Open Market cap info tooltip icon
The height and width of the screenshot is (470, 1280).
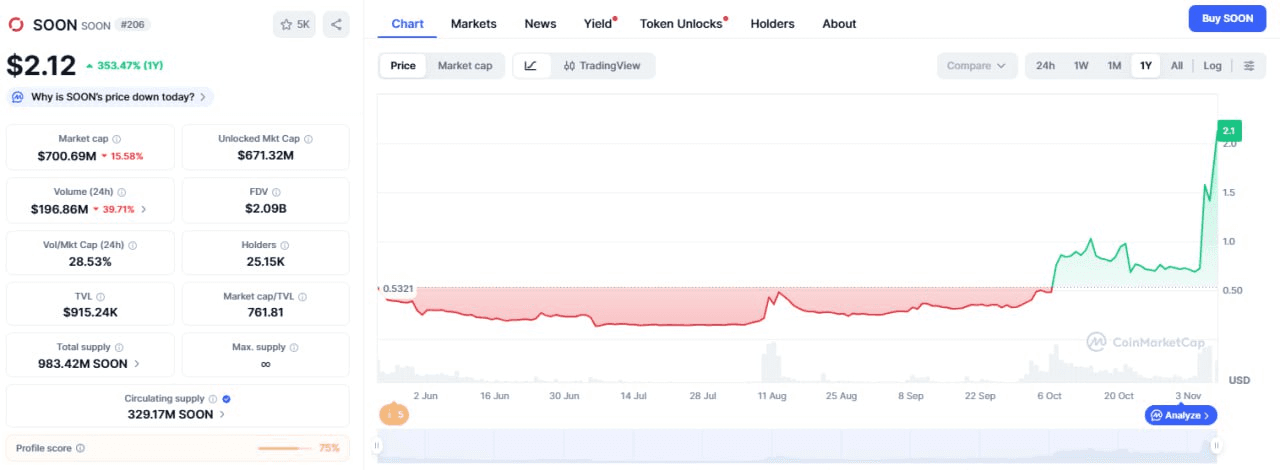point(117,139)
